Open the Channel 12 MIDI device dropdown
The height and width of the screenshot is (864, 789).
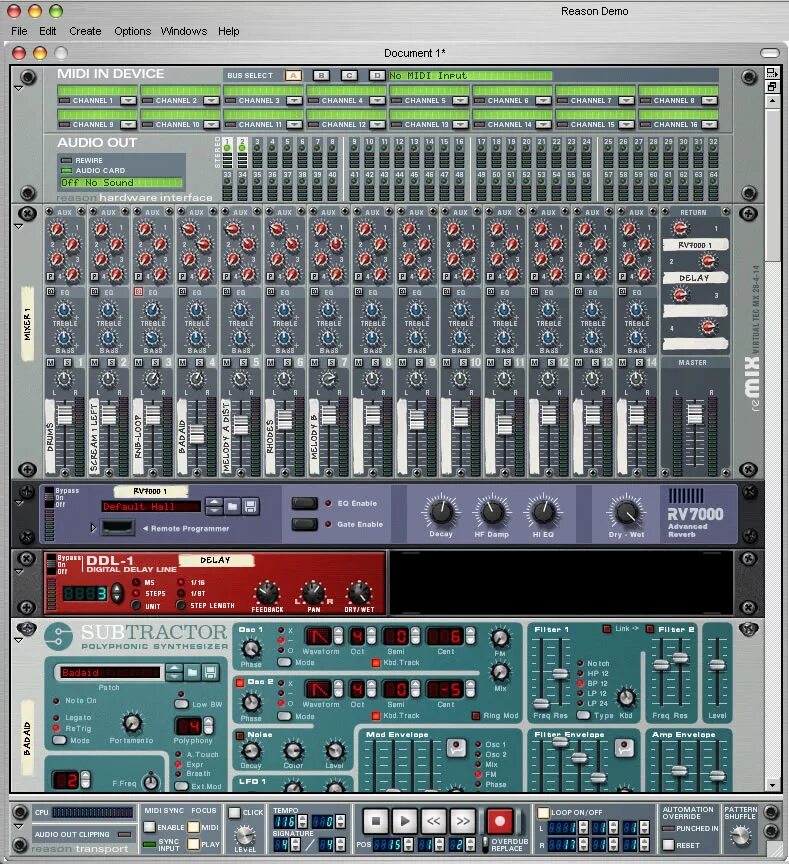377,125
